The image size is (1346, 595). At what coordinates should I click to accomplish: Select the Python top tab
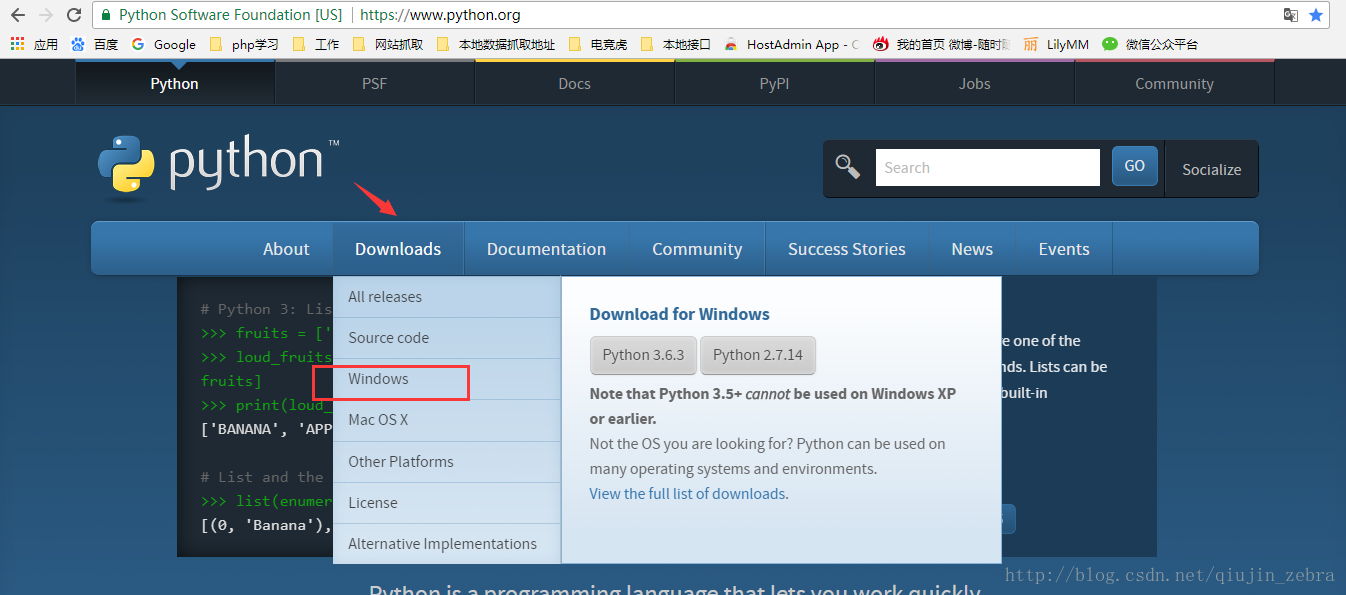pos(175,83)
